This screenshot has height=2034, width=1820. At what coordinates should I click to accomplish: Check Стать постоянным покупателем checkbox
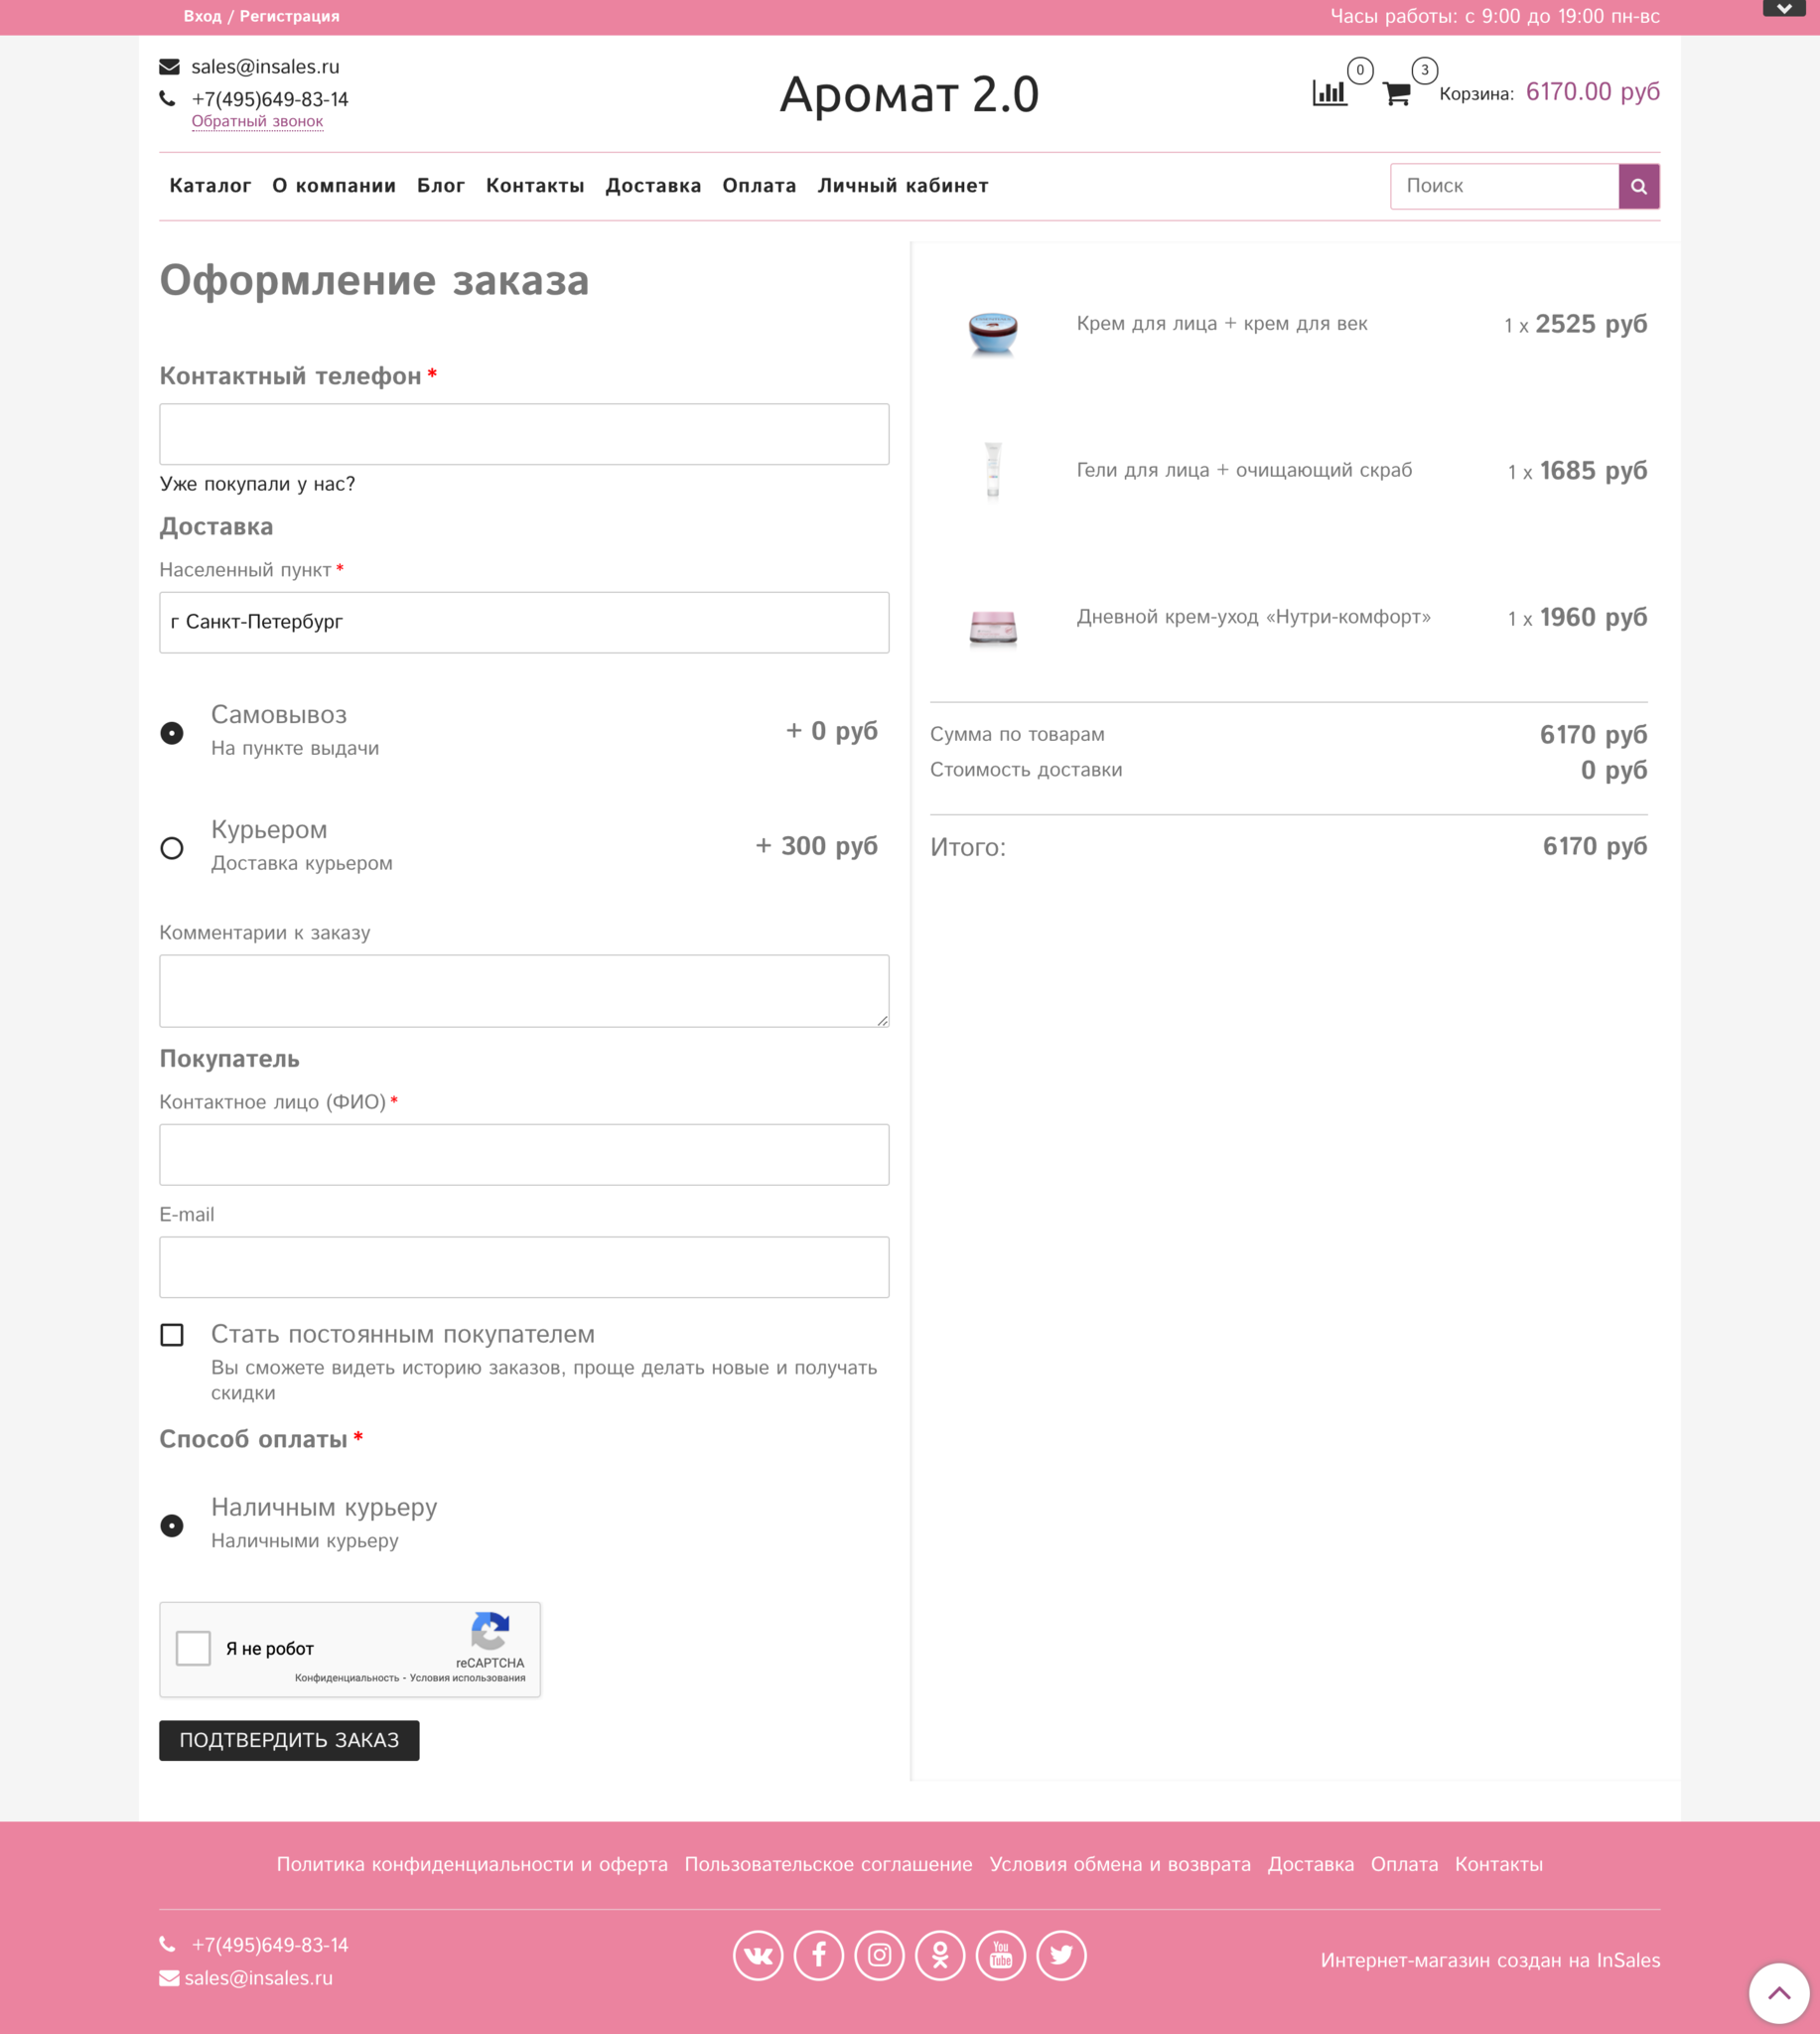coord(172,1335)
